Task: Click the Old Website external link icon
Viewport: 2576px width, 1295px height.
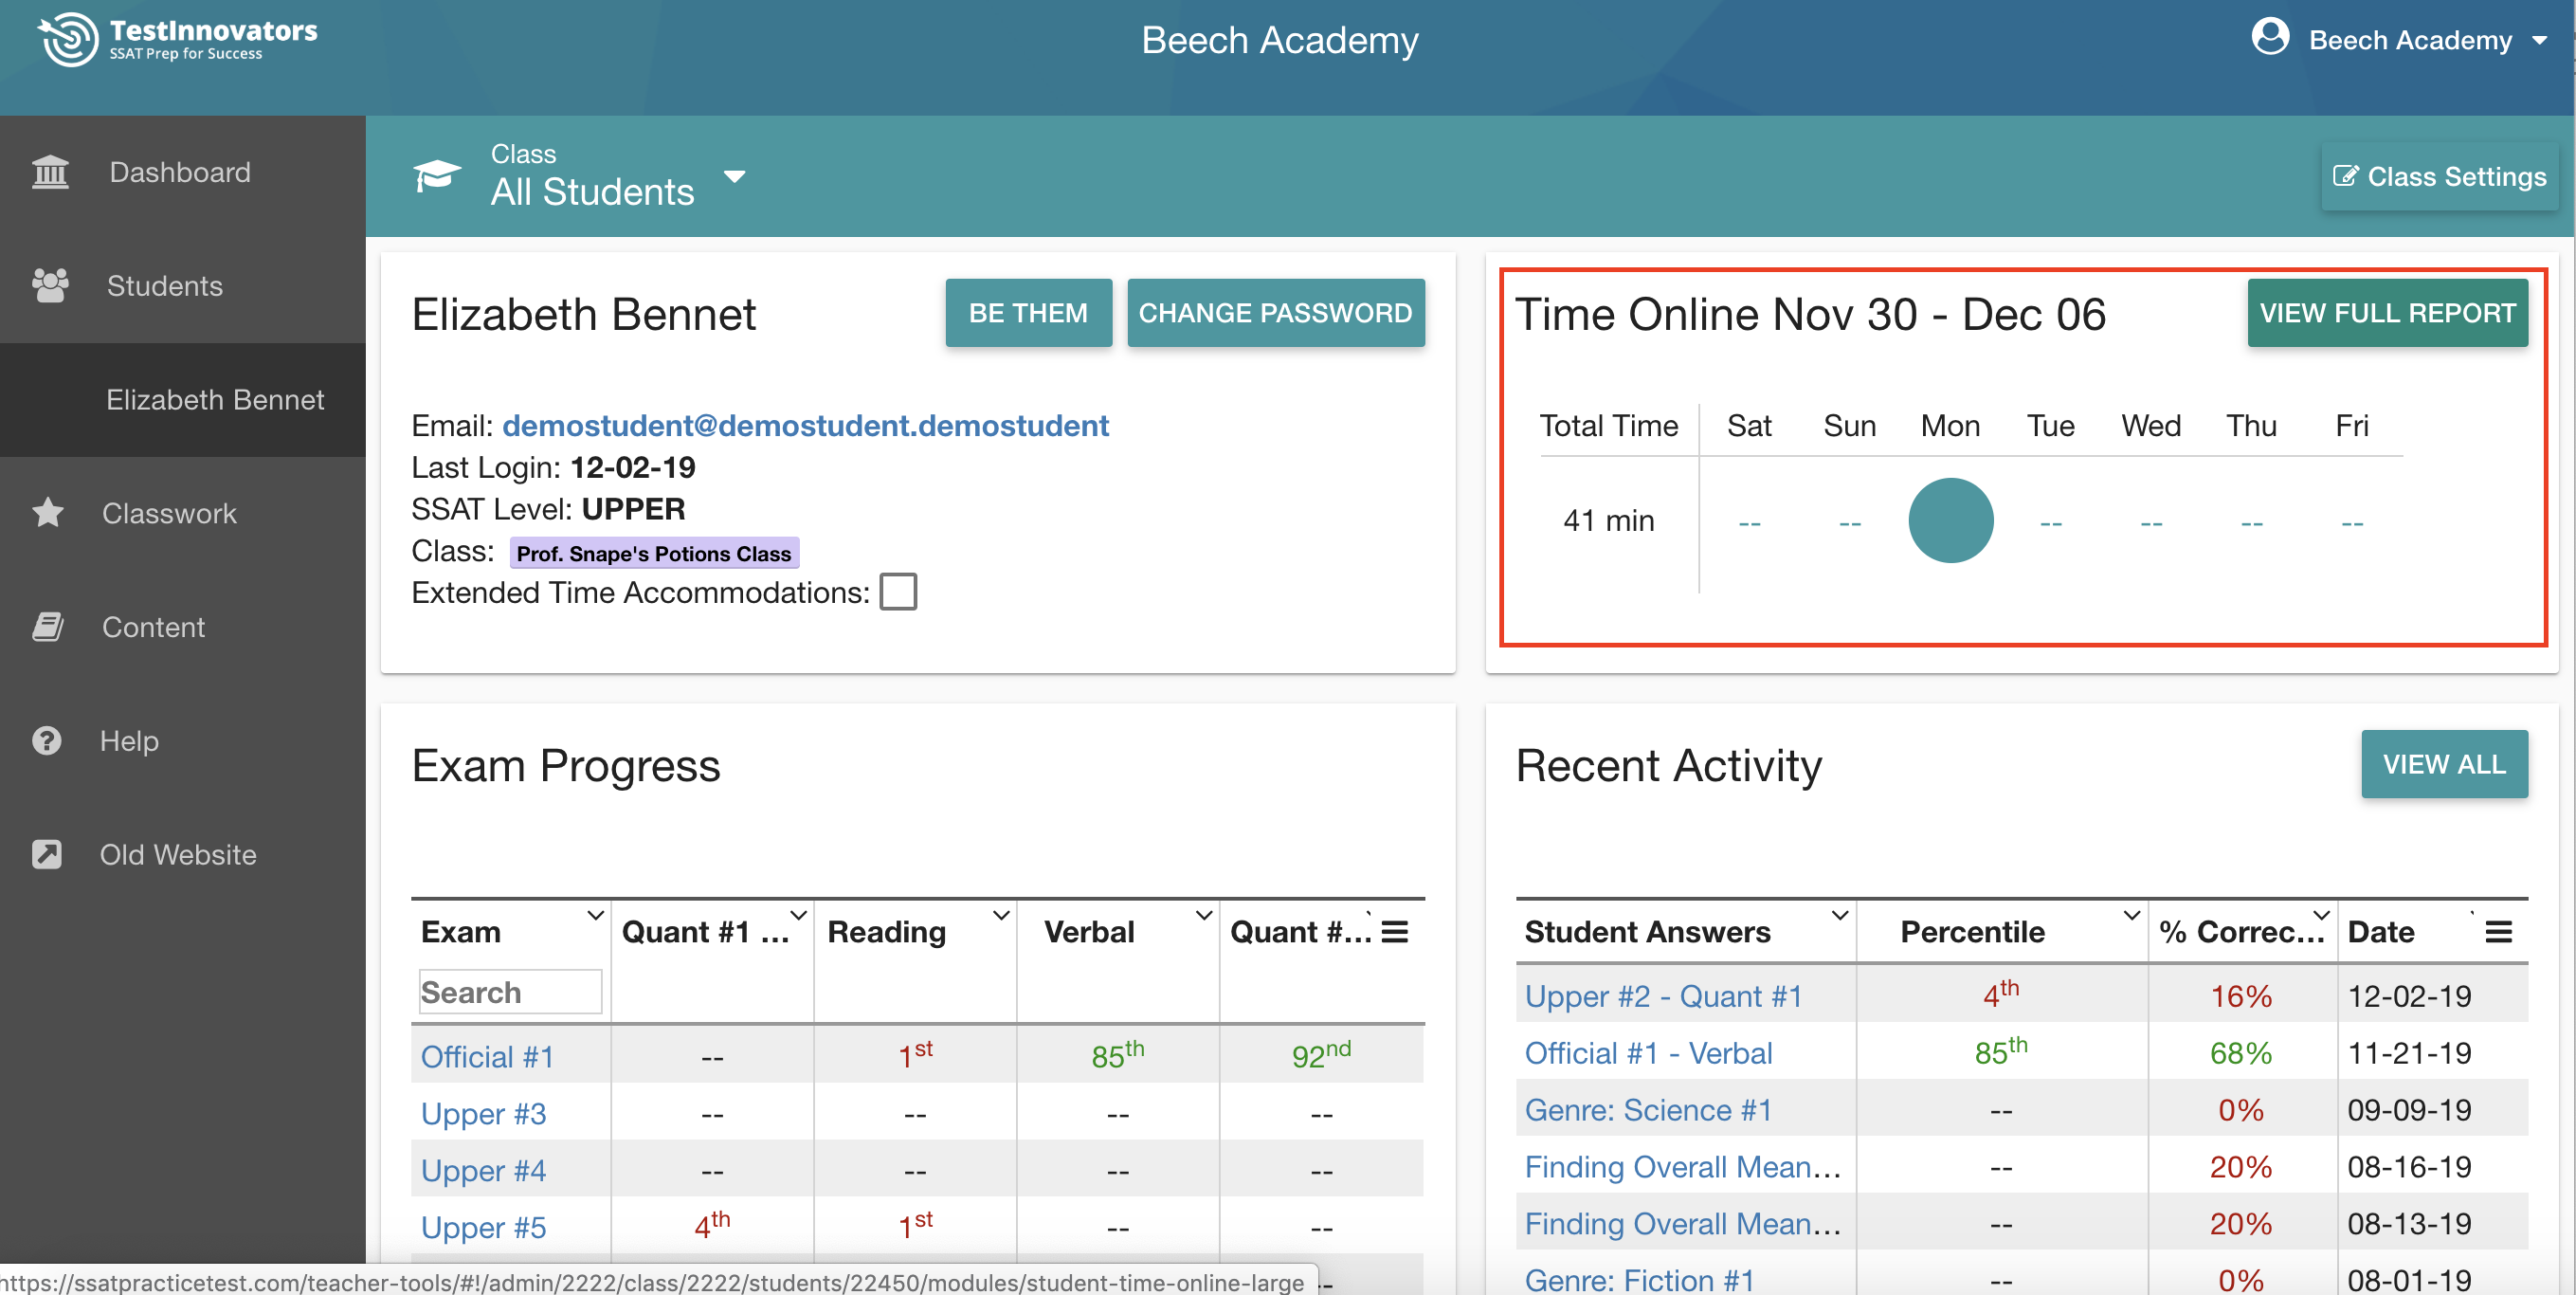Action: 47,855
